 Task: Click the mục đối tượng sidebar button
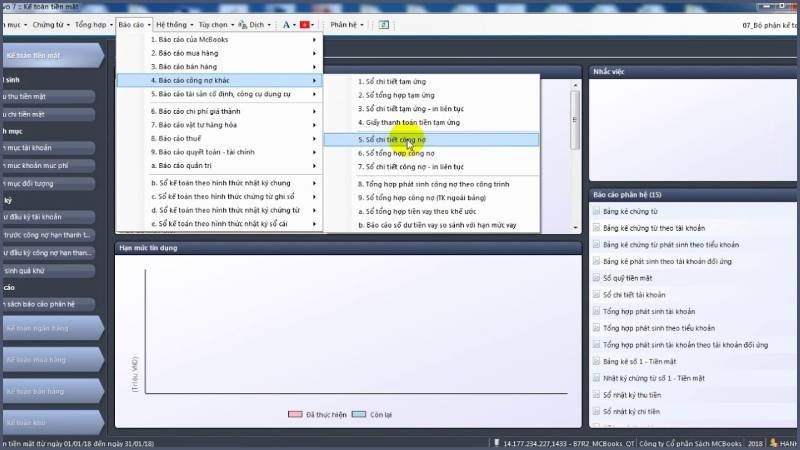tap(48, 183)
